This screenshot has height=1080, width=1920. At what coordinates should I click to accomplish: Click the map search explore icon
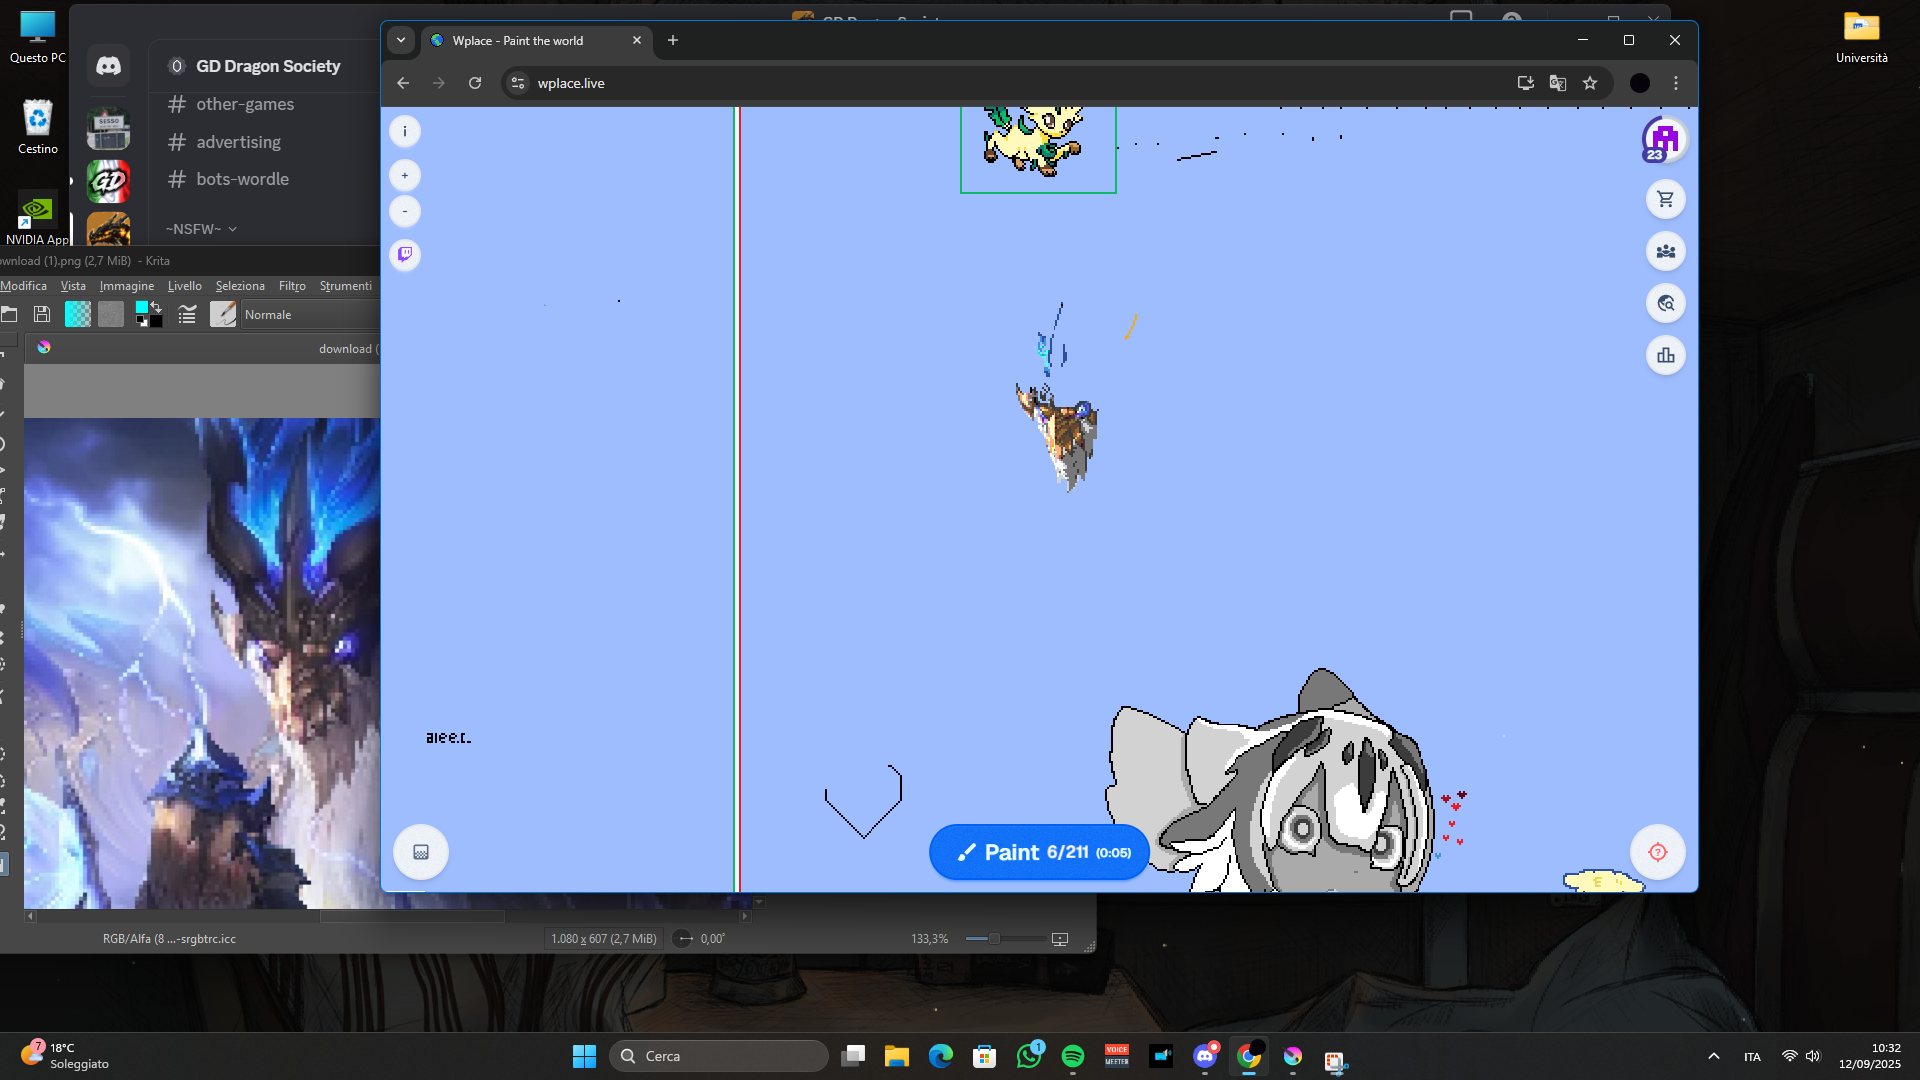(1665, 303)
